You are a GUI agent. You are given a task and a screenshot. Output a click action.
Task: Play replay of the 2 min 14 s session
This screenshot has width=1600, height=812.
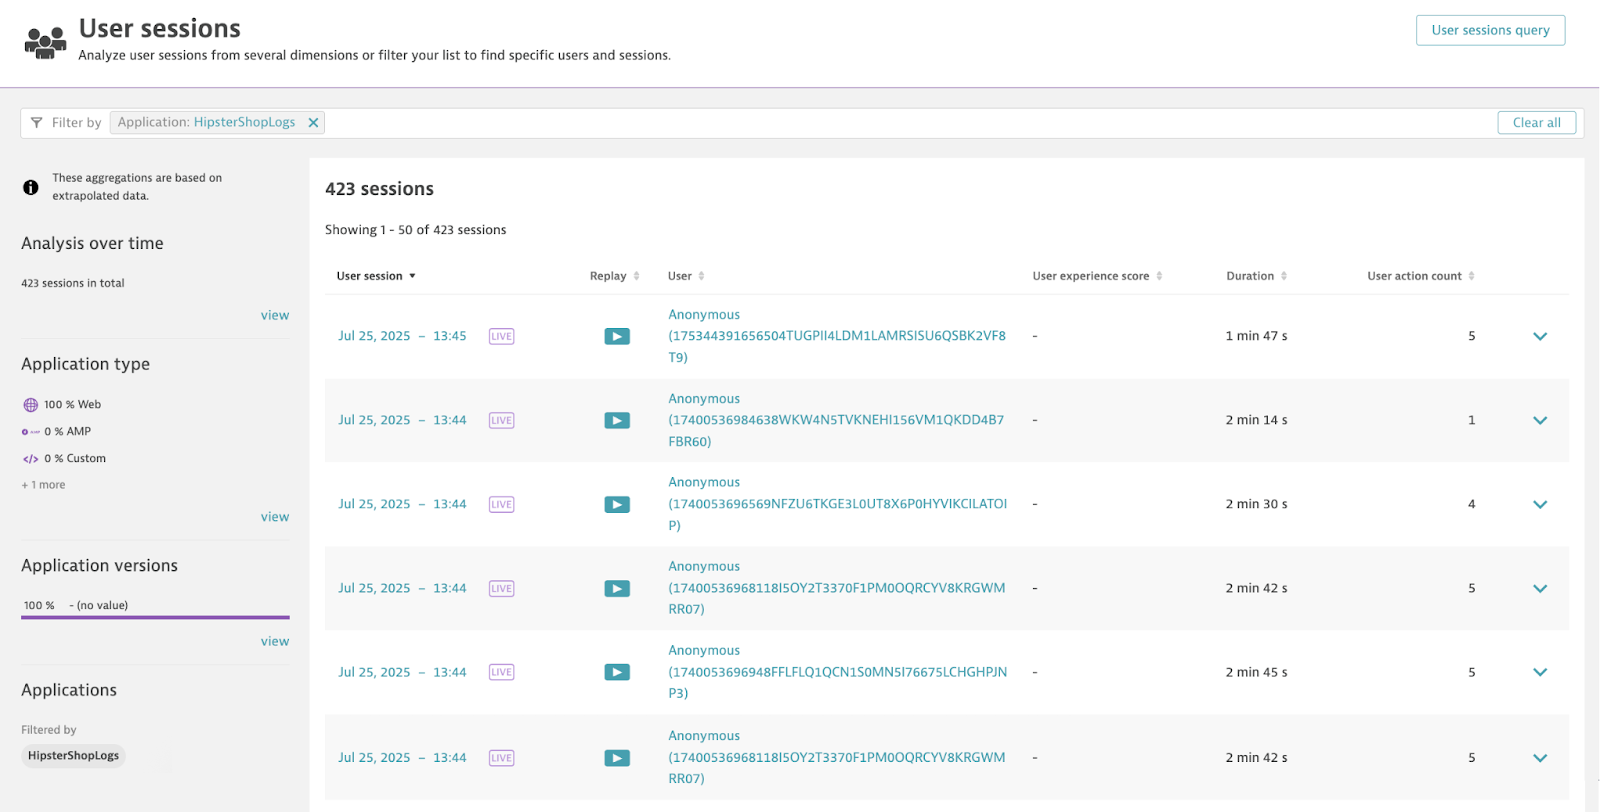click(617, 421)
